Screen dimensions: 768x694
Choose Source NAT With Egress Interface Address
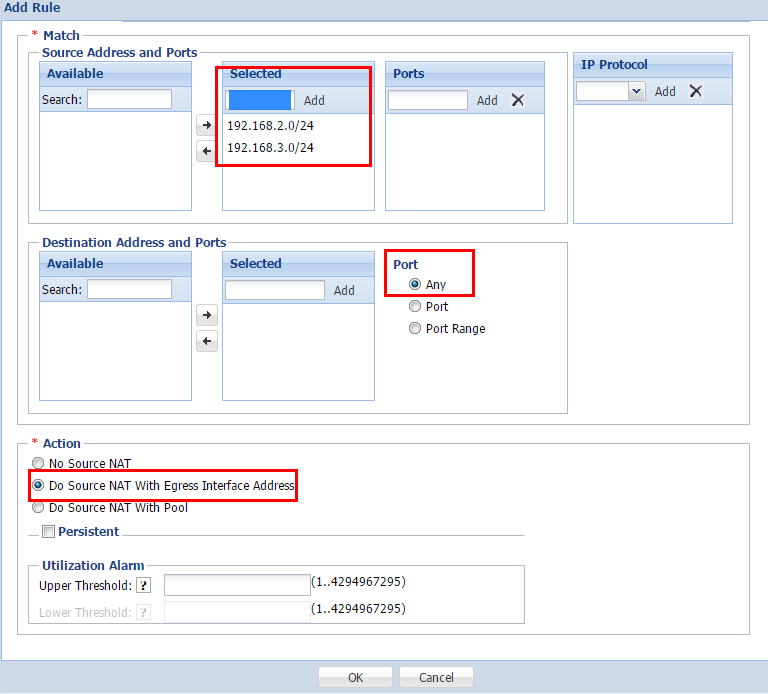(38, 485)
